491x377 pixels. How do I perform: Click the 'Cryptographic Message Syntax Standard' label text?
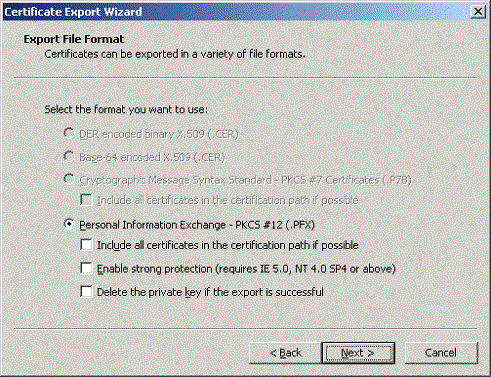[245, 180]
